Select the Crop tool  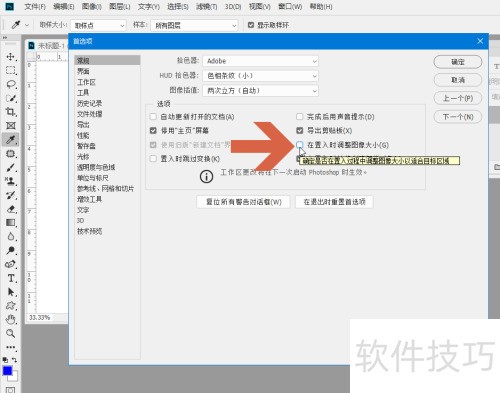pyautogui.click(x=10, y=112)
